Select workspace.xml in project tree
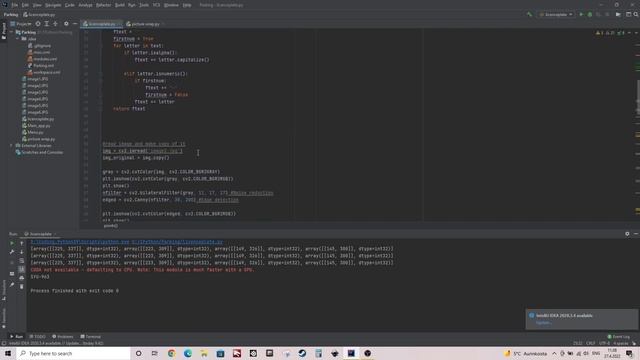Screen dimensions: 640x360 click(x=44, y=72)
